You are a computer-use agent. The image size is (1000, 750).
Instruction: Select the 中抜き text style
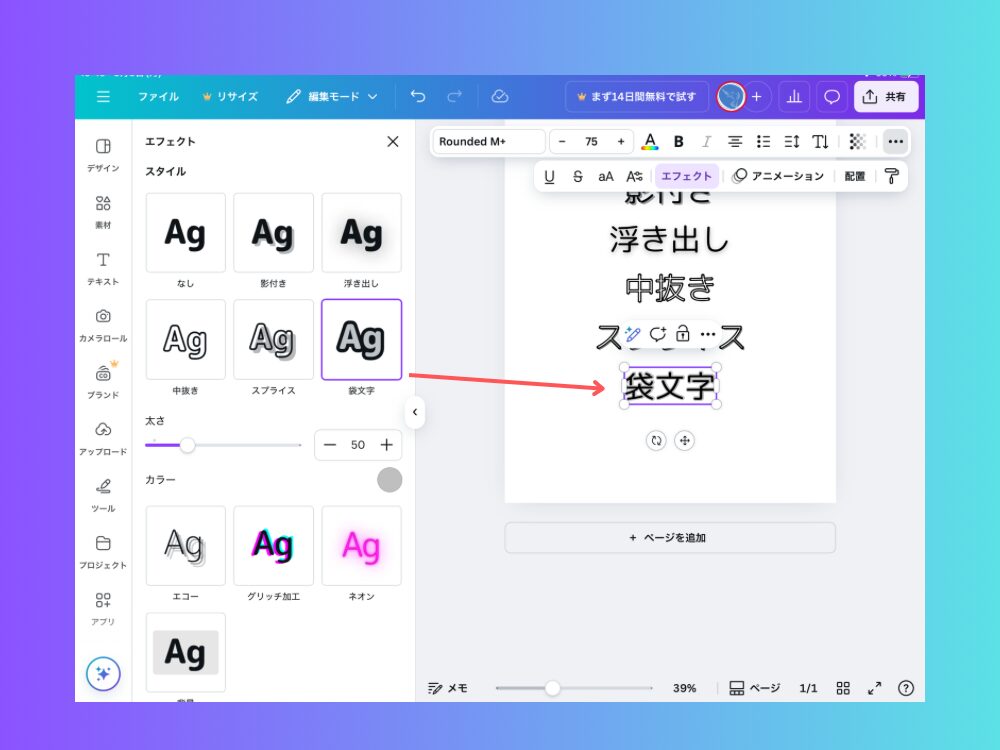(x=186, y=339)
